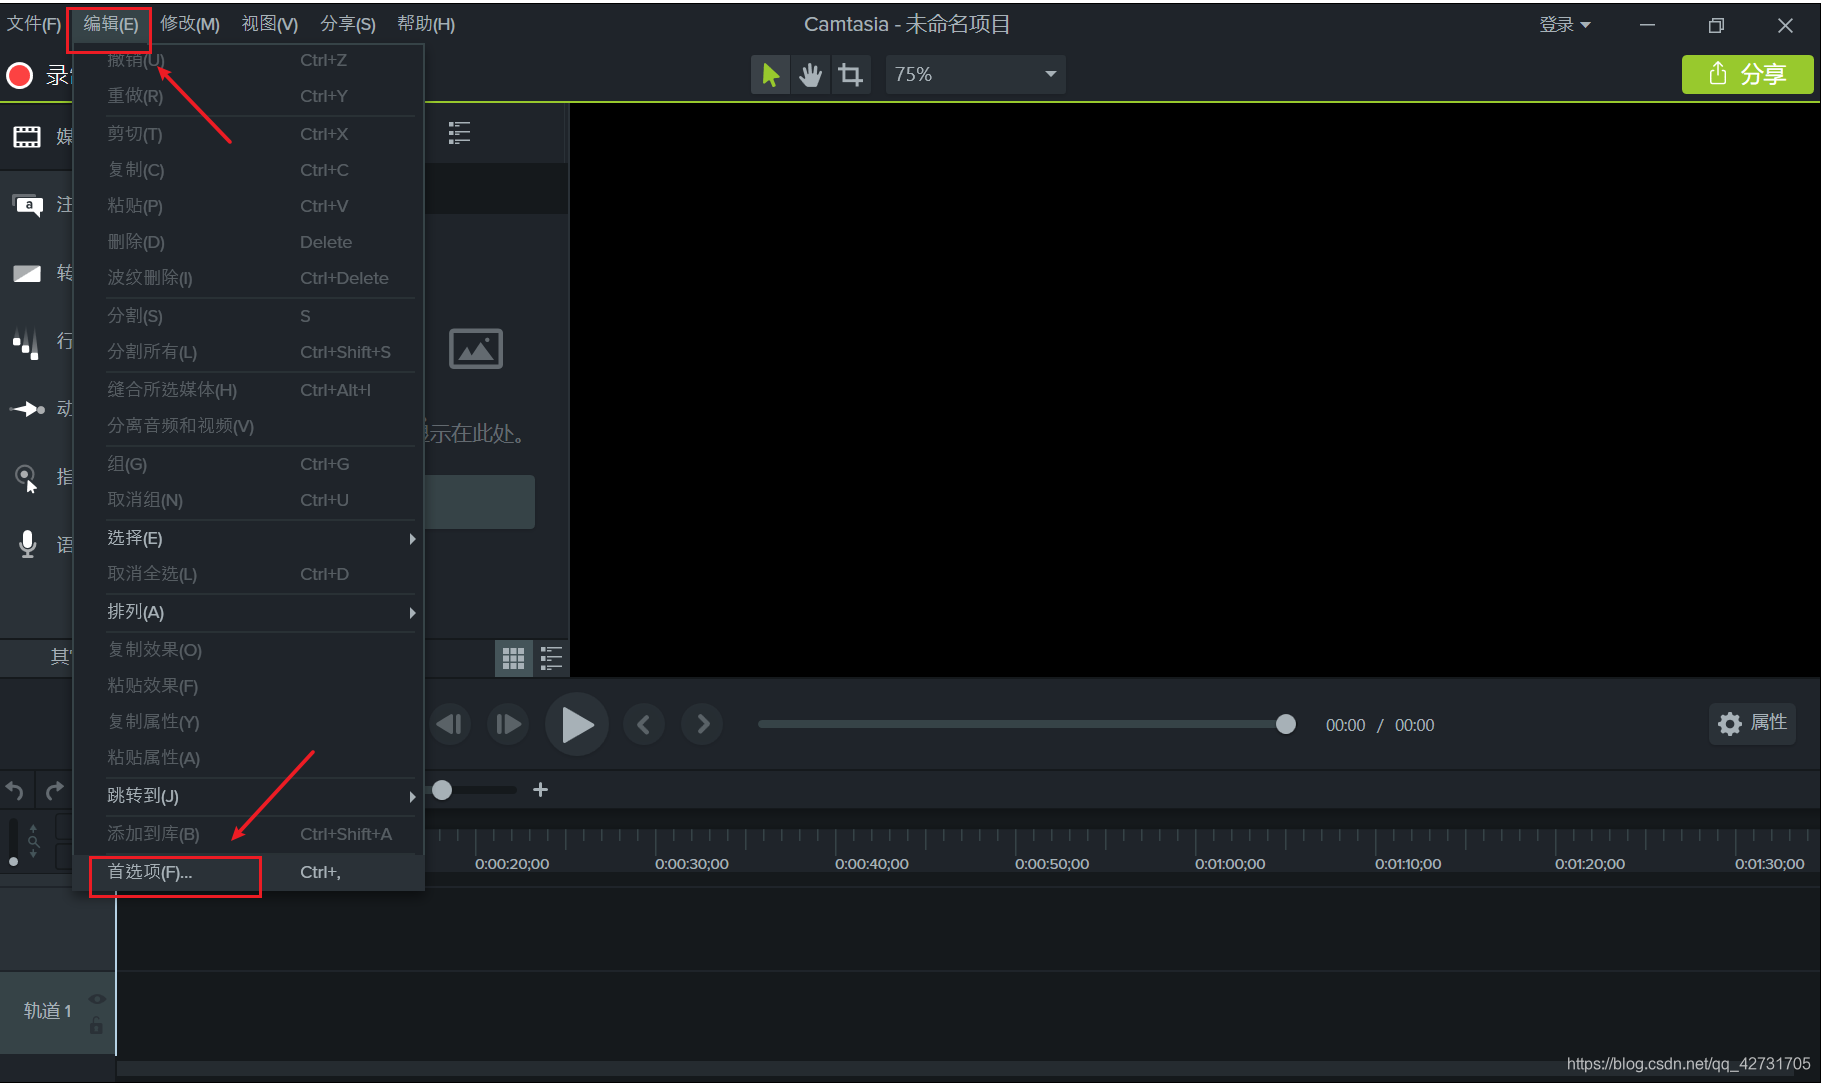Open the Behaviors panel icon
The image size is (1821, 1083).
pos(27,342)
